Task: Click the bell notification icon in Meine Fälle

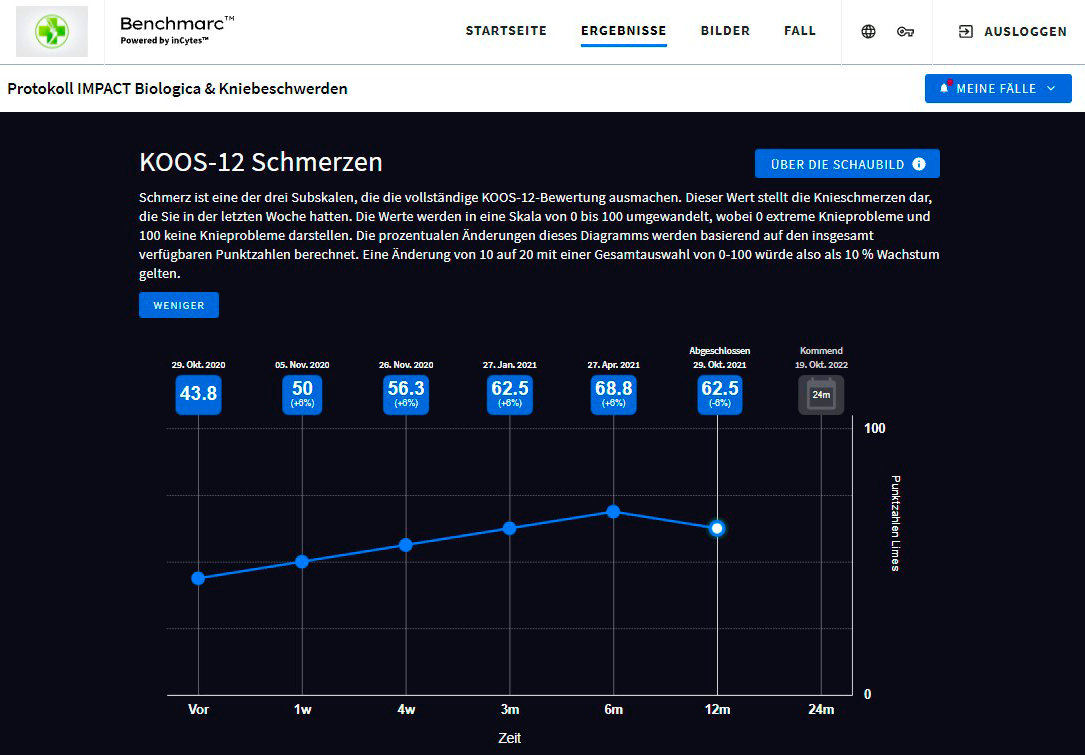Action: click(x=944, y=88)
